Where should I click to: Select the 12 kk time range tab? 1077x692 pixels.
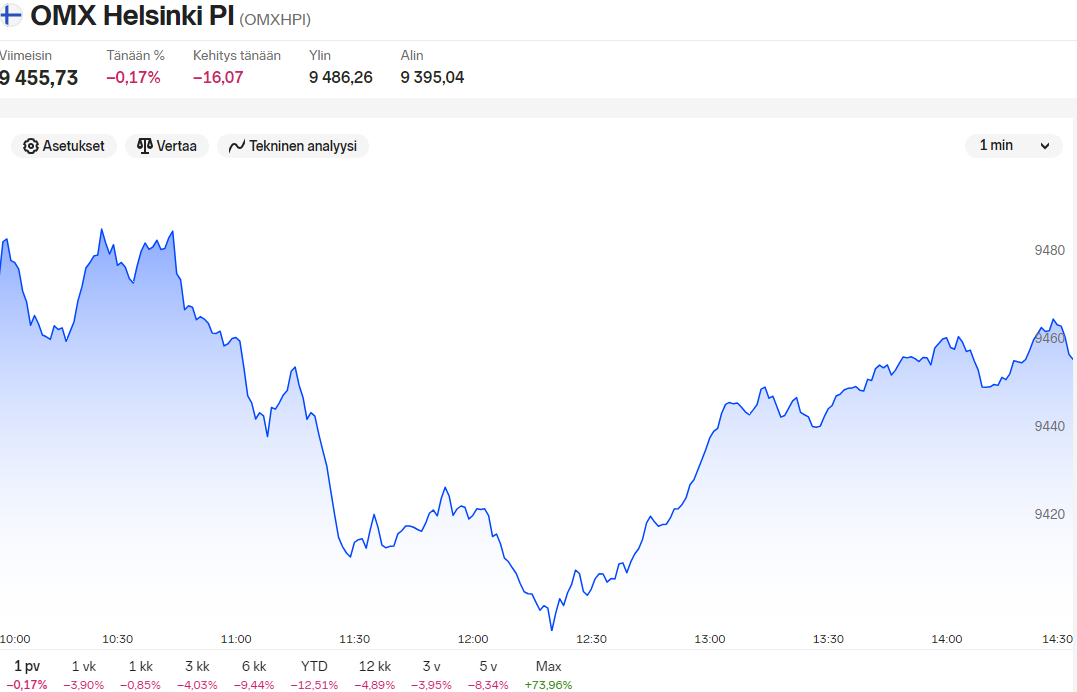pyautogui.click(x=375, y=674)
